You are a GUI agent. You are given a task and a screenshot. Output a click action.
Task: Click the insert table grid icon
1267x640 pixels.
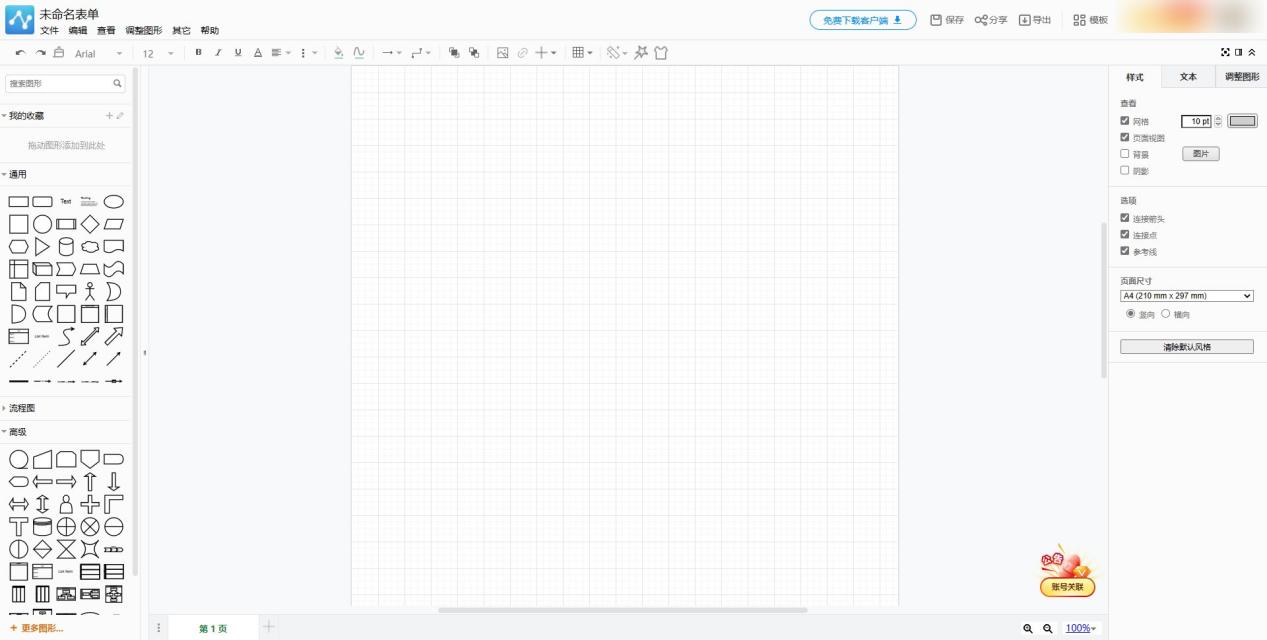578,53
